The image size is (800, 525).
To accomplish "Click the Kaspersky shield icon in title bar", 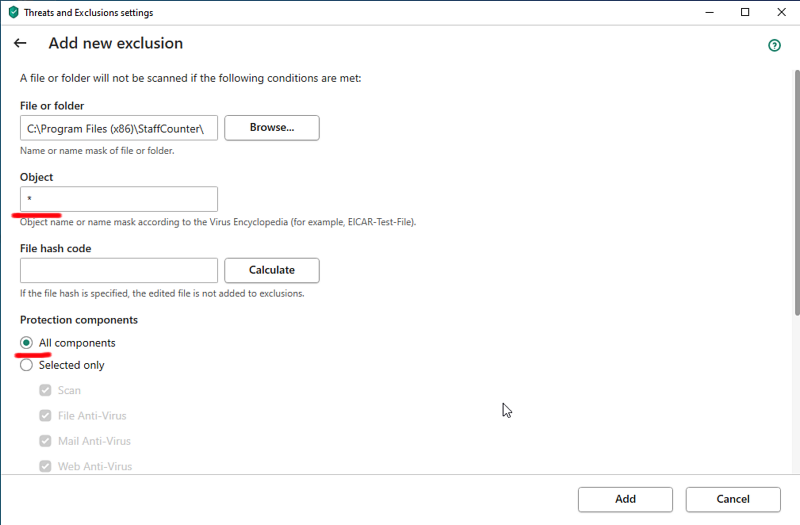I will point(14,12).
